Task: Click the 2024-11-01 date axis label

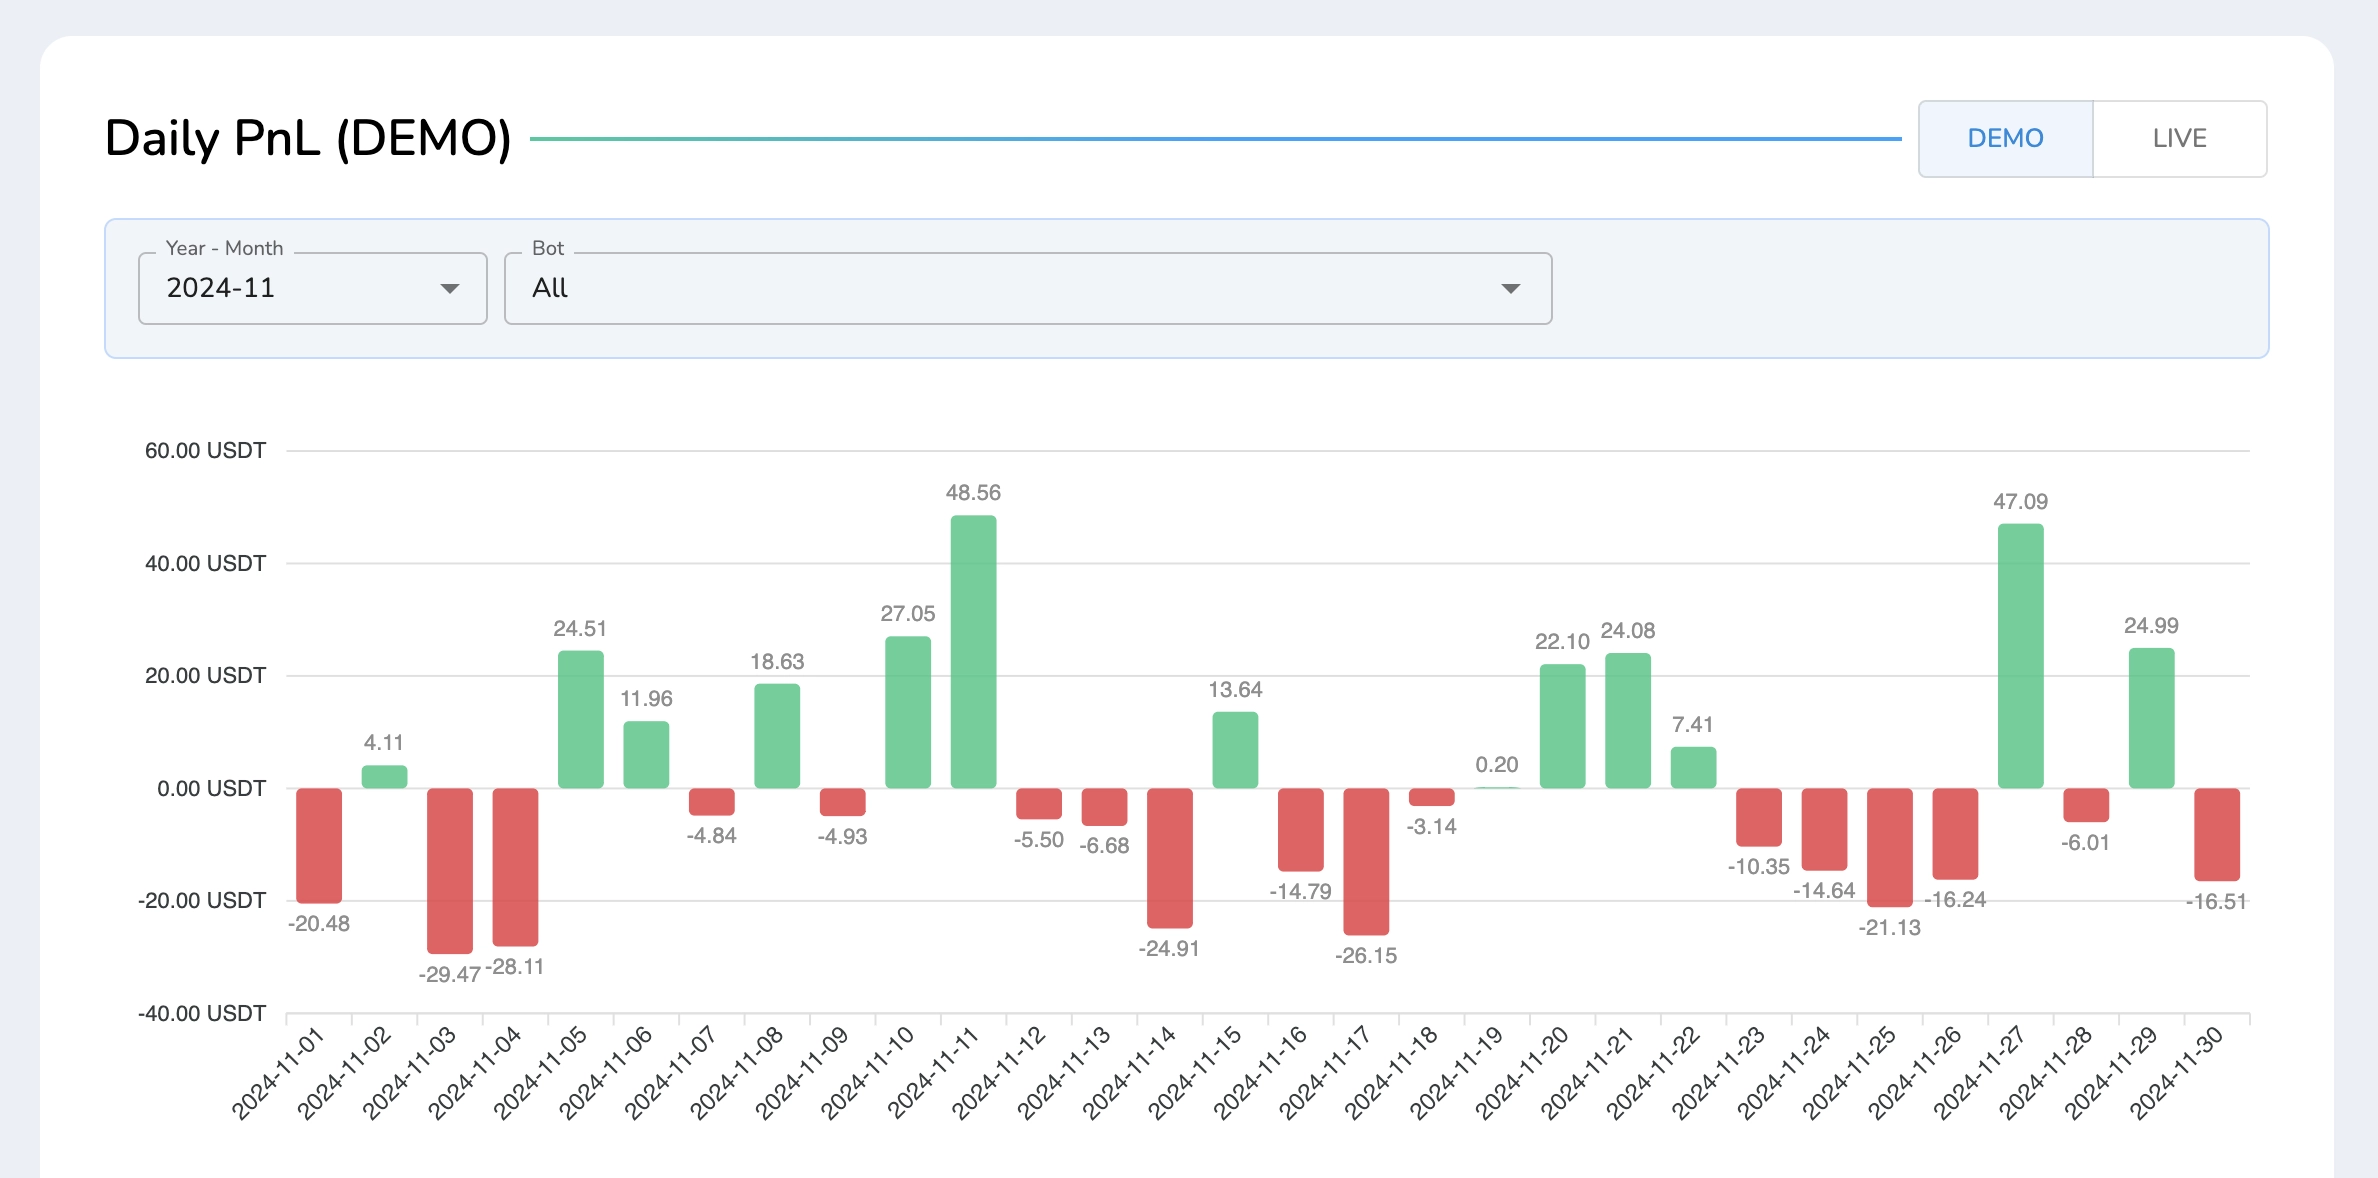Action: pyautogui.click(x=279, y=1073)
